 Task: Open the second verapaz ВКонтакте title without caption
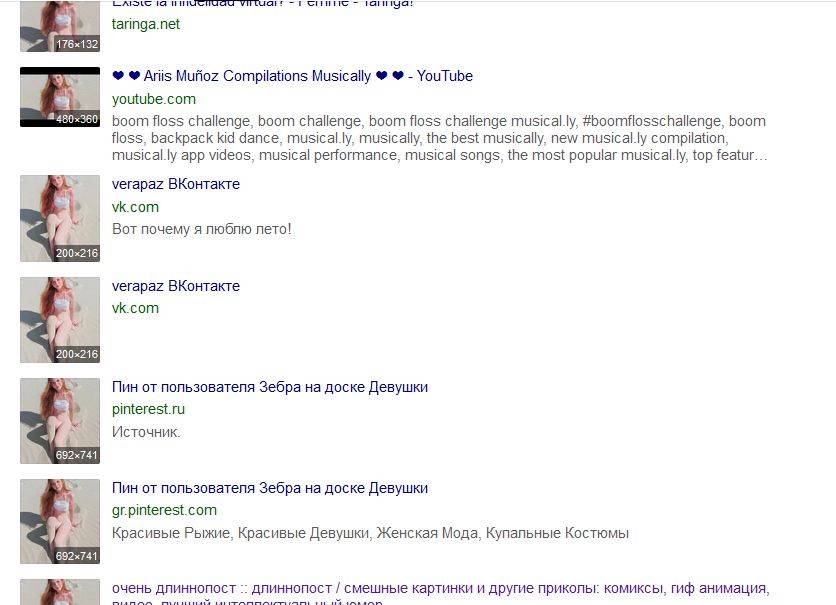click(x=176, y=286)
